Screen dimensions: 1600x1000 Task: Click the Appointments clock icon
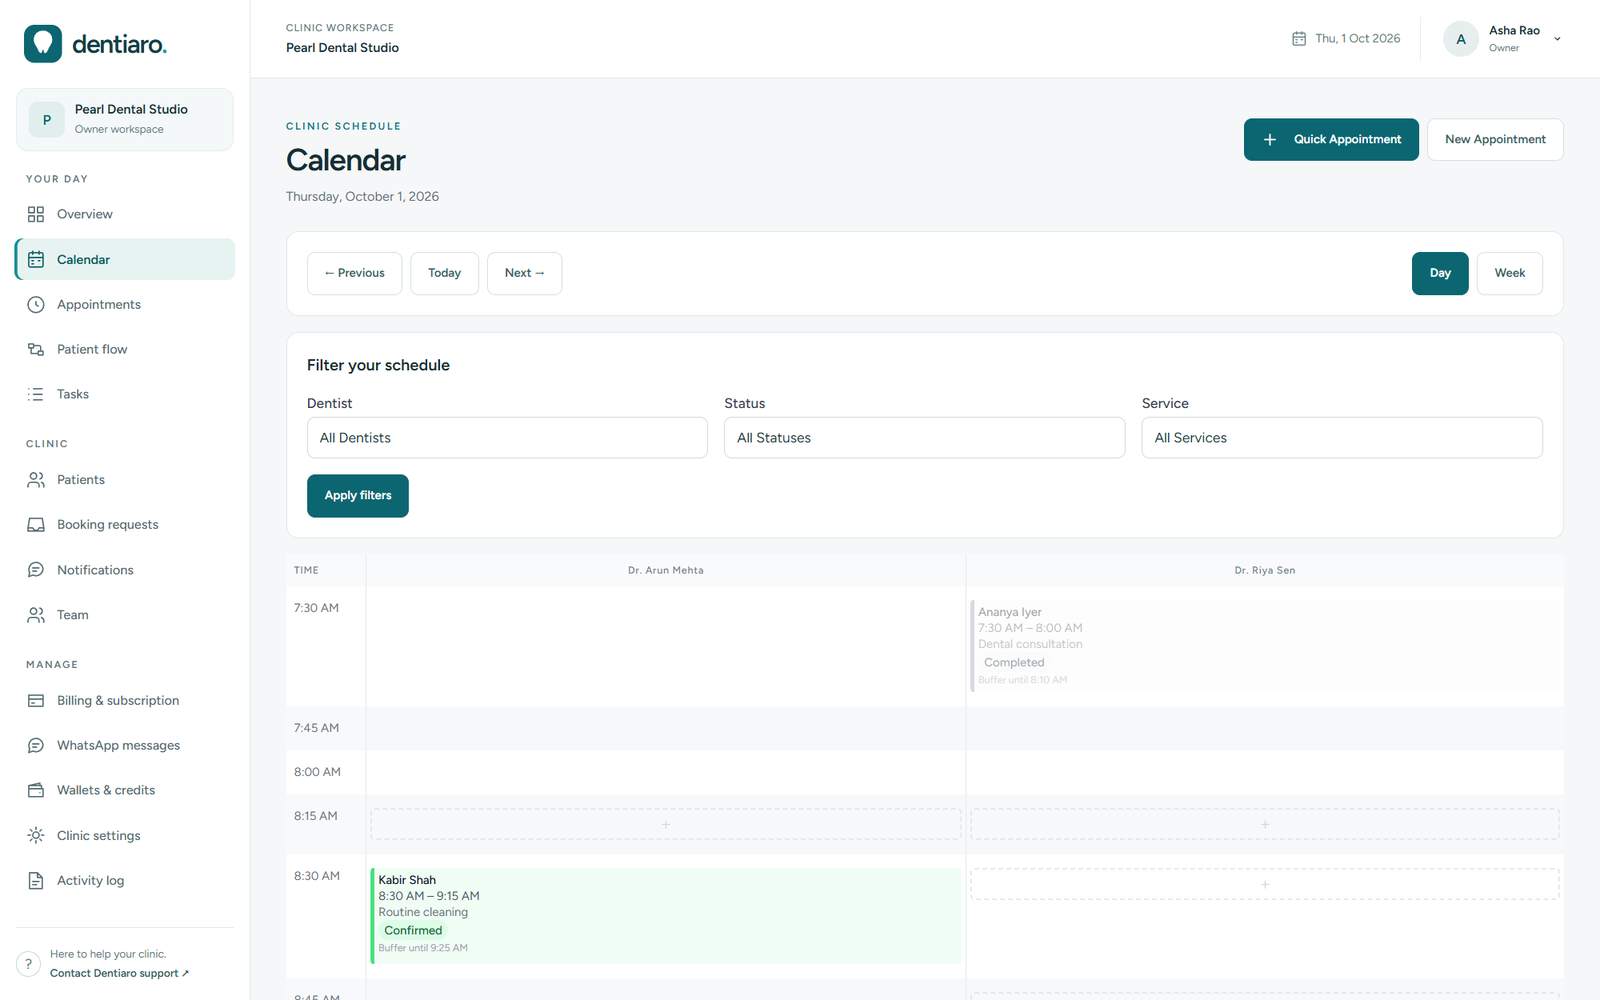pyautogui.click(x=36, y=304)
